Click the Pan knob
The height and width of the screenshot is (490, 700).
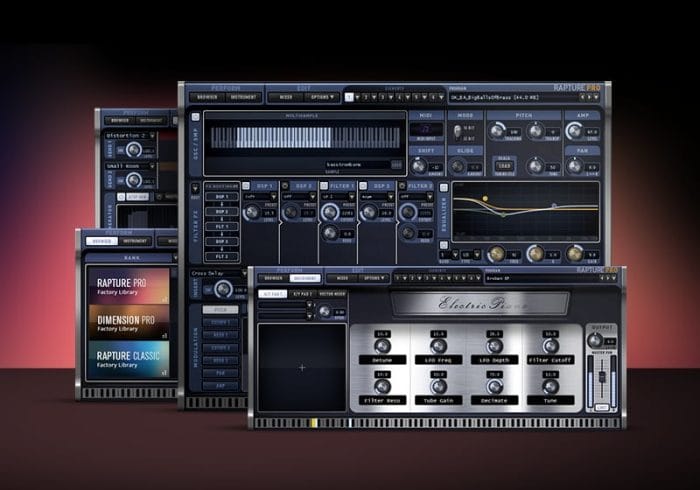tap(574, 166)
